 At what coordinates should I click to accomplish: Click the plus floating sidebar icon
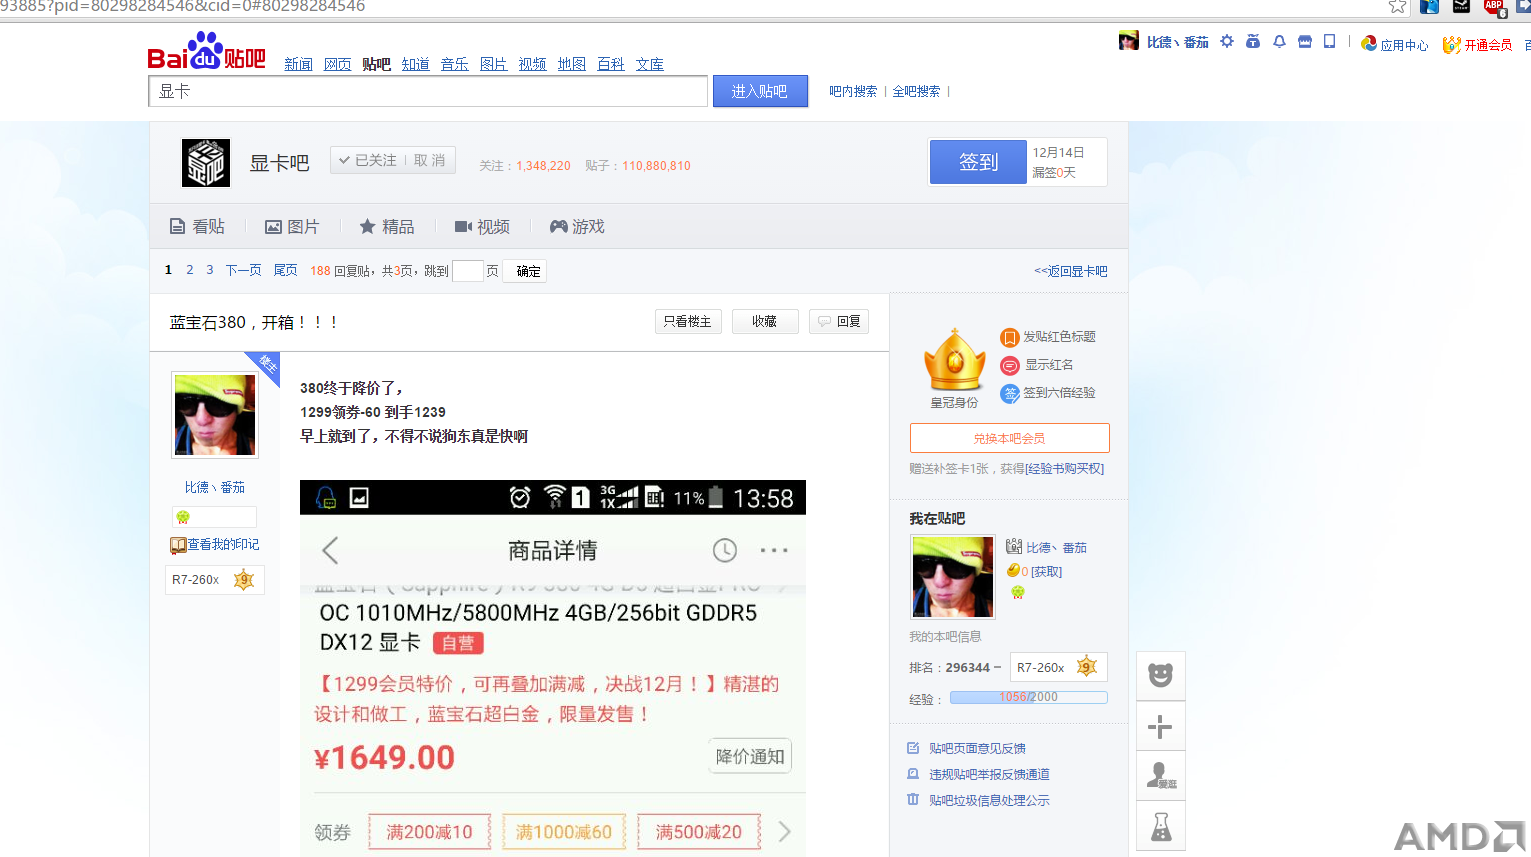[1160, 726]
